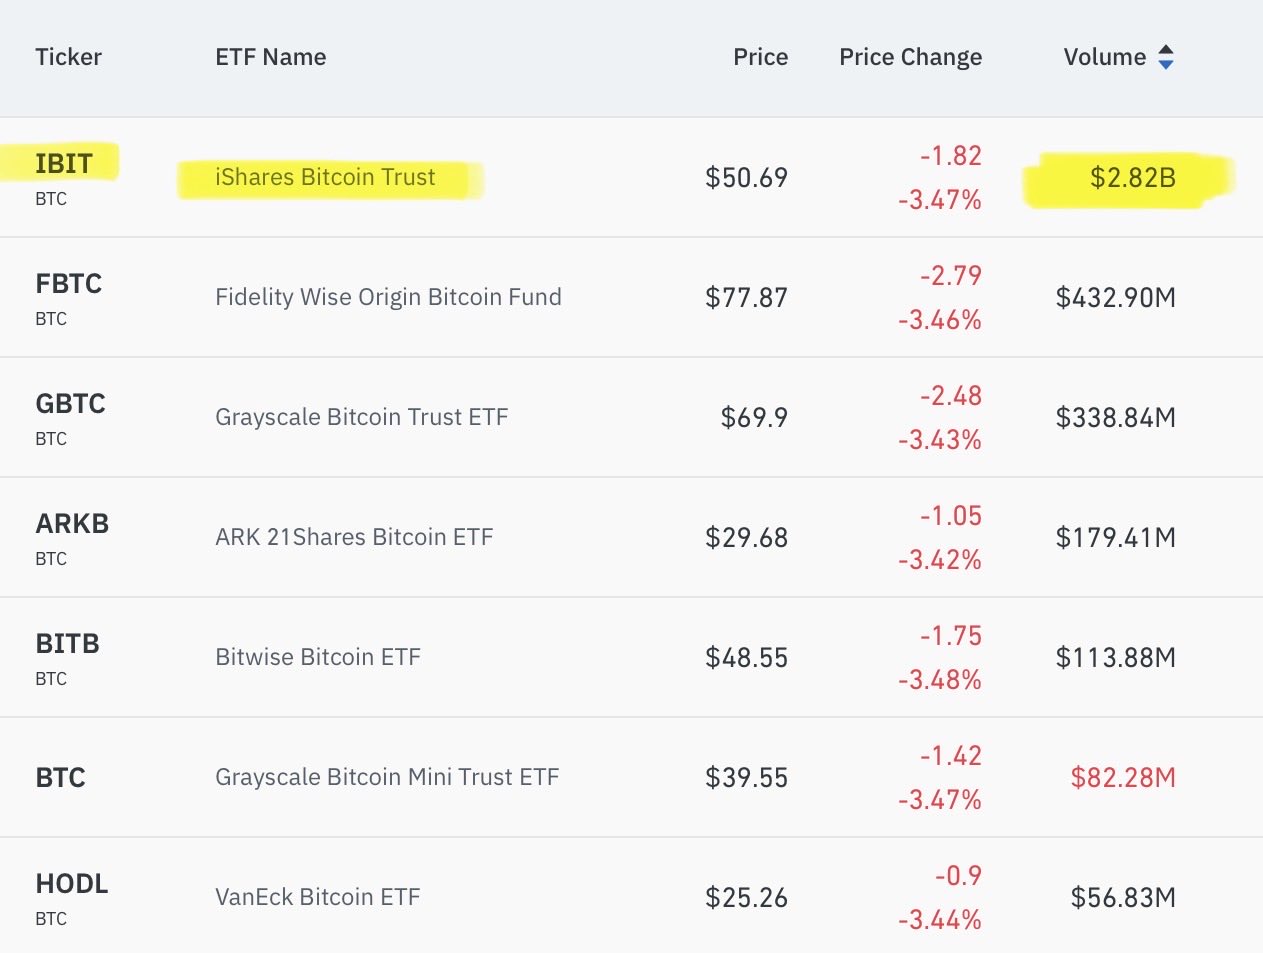Image resolution: width=1263 pixels, height=953 pixels.
Task: Open VanEck Bitcoin ETF
Action: 317,897
